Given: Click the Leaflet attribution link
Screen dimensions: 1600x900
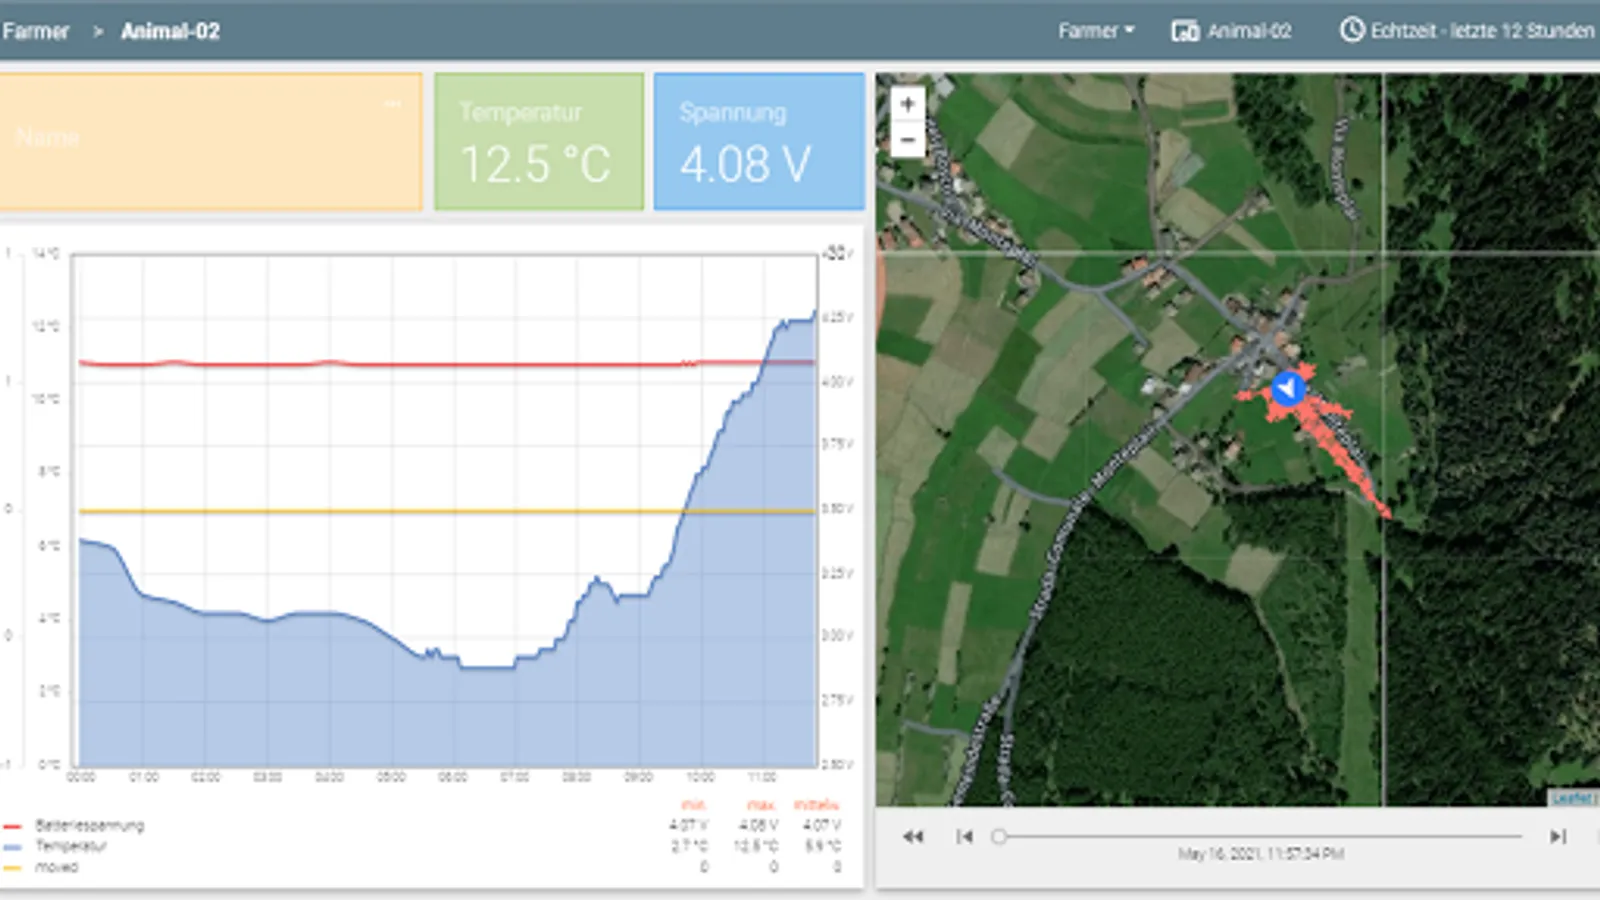Looking at the screenshot, I should pyautogui.click(x=1572, y=798).
